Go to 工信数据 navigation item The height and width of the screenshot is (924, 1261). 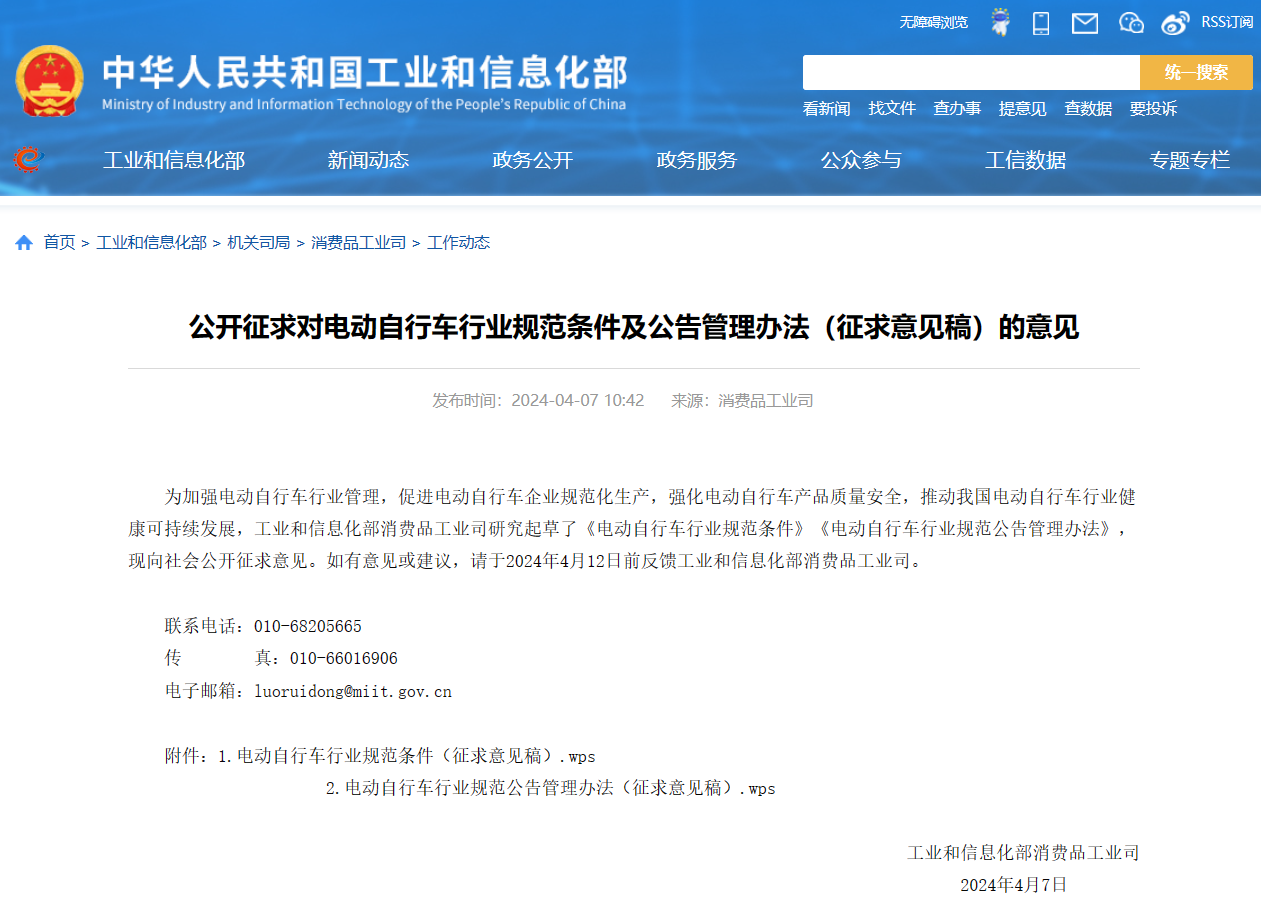pyautogui.click(x=1025, y=160)
